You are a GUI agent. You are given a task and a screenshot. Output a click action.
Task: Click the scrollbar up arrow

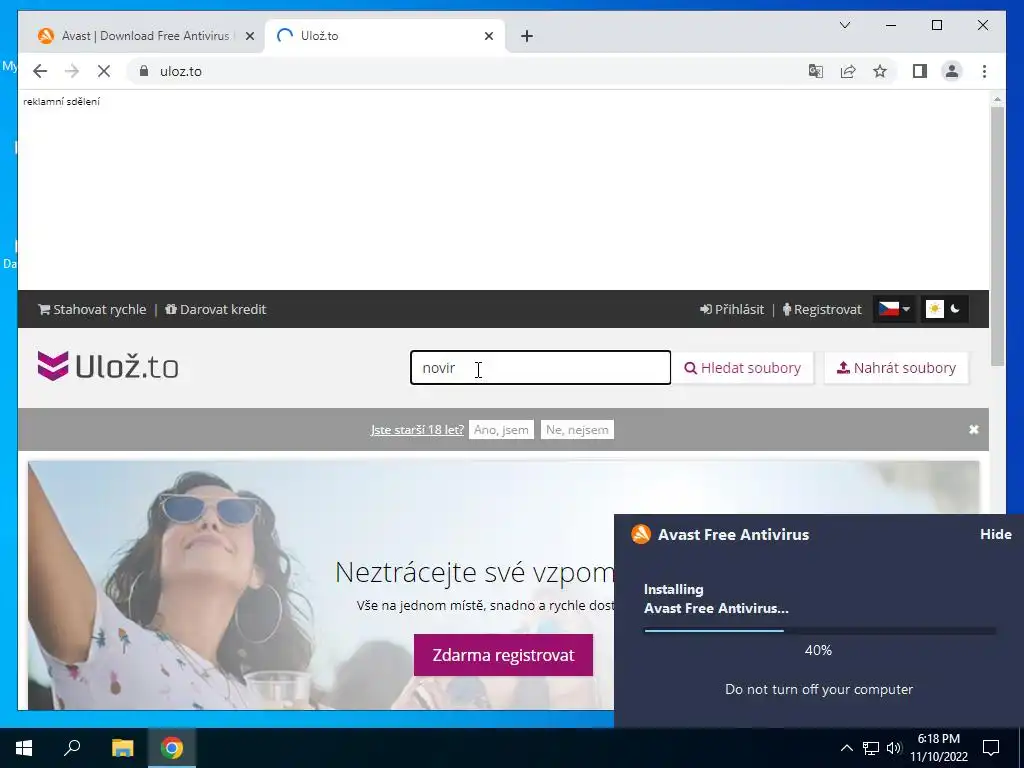[997, 99]
